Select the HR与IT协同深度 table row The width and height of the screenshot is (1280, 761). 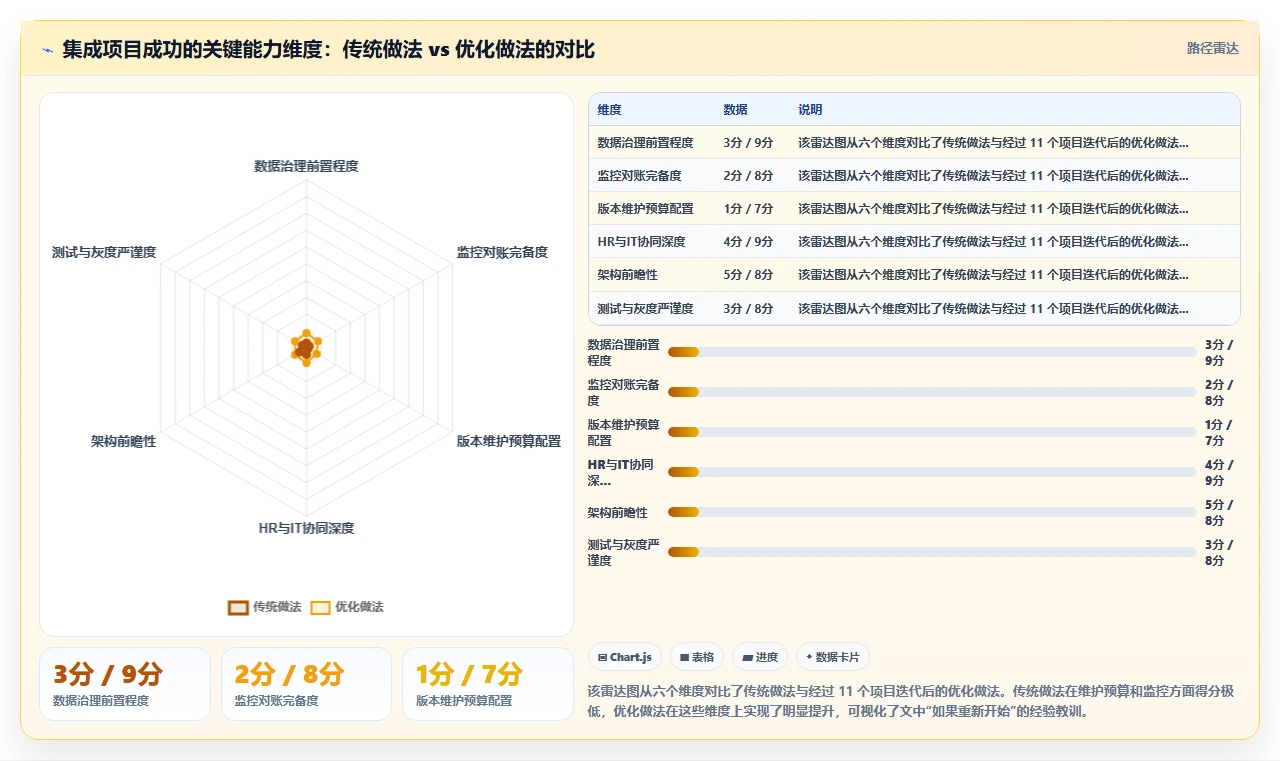(914, 242)
